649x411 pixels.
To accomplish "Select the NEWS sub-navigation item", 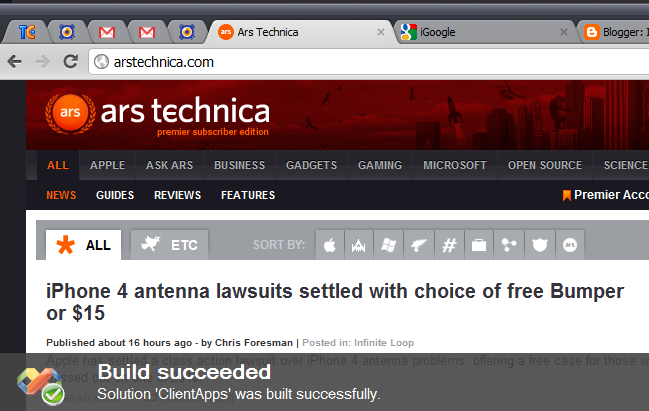I will (x=61, y=195).
